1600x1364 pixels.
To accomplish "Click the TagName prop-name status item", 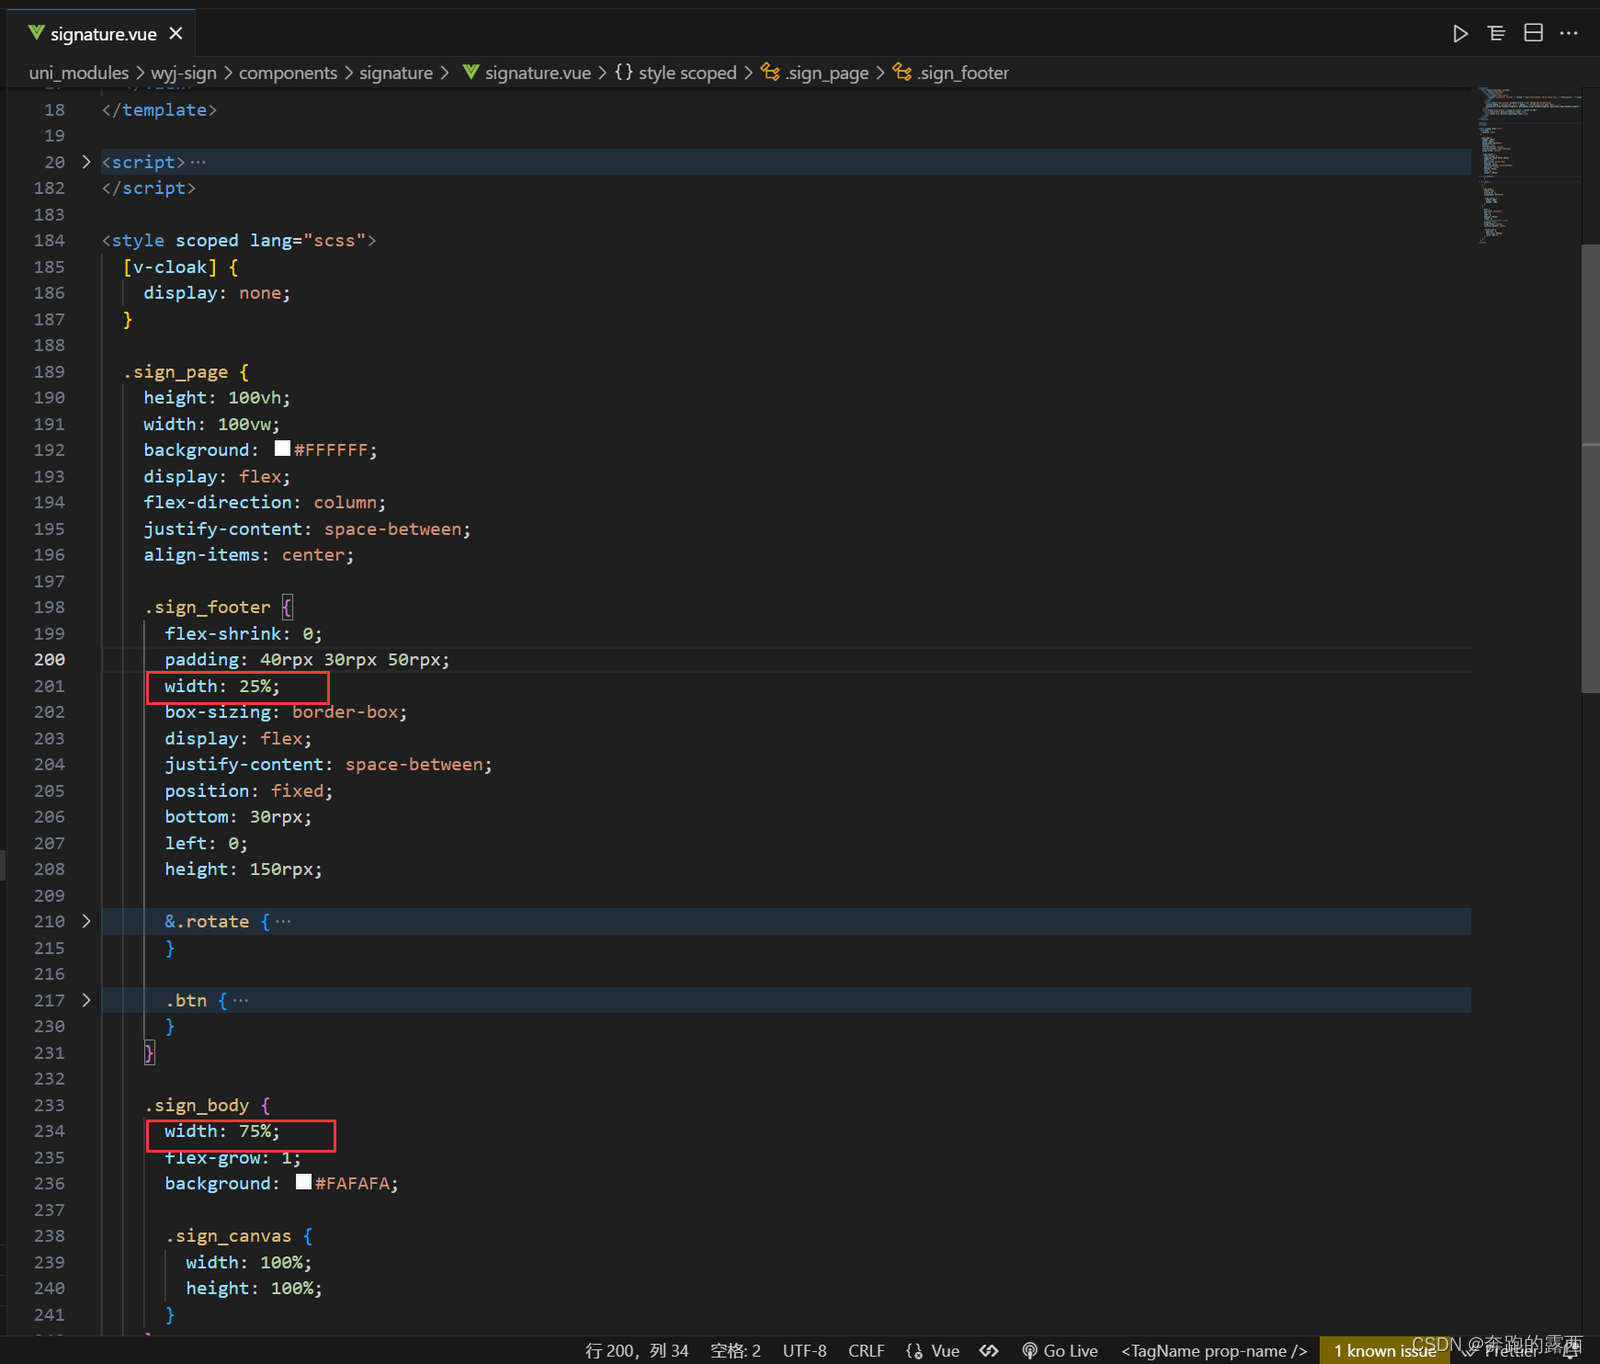I will (x=1214, y=1351).
